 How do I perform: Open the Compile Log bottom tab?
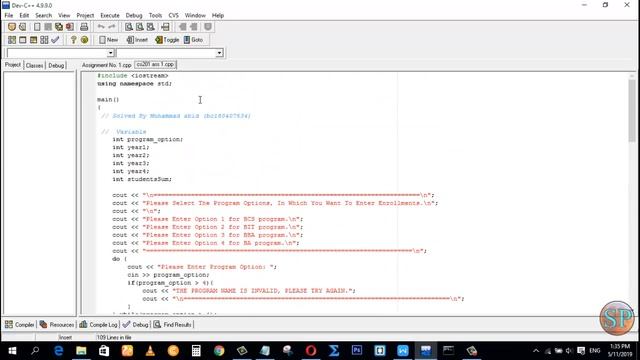click(98, 325)
